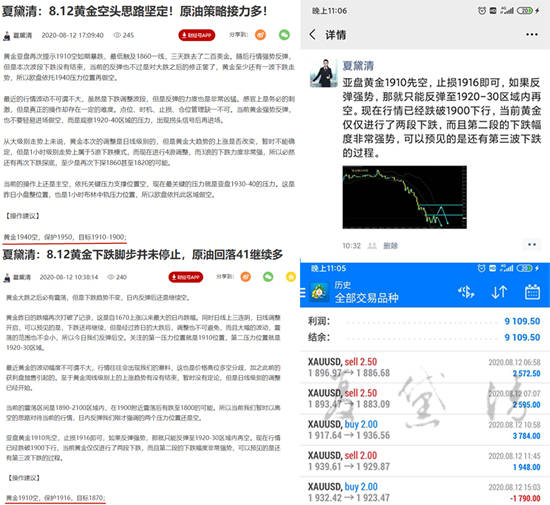Select the XAUUSD sell 2.00 trade at 1939.61

[425, 461]
